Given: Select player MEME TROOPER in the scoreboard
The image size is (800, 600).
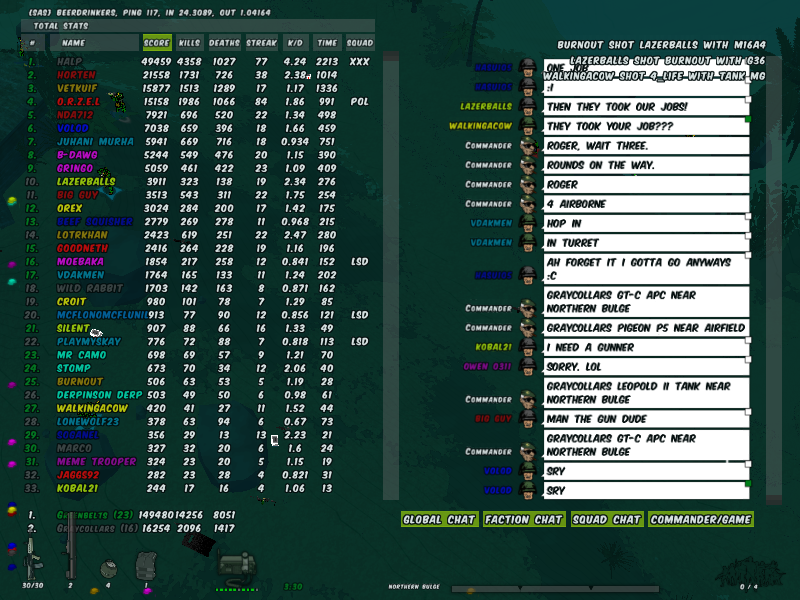Looking at the screenshot, I should [96, 461].
